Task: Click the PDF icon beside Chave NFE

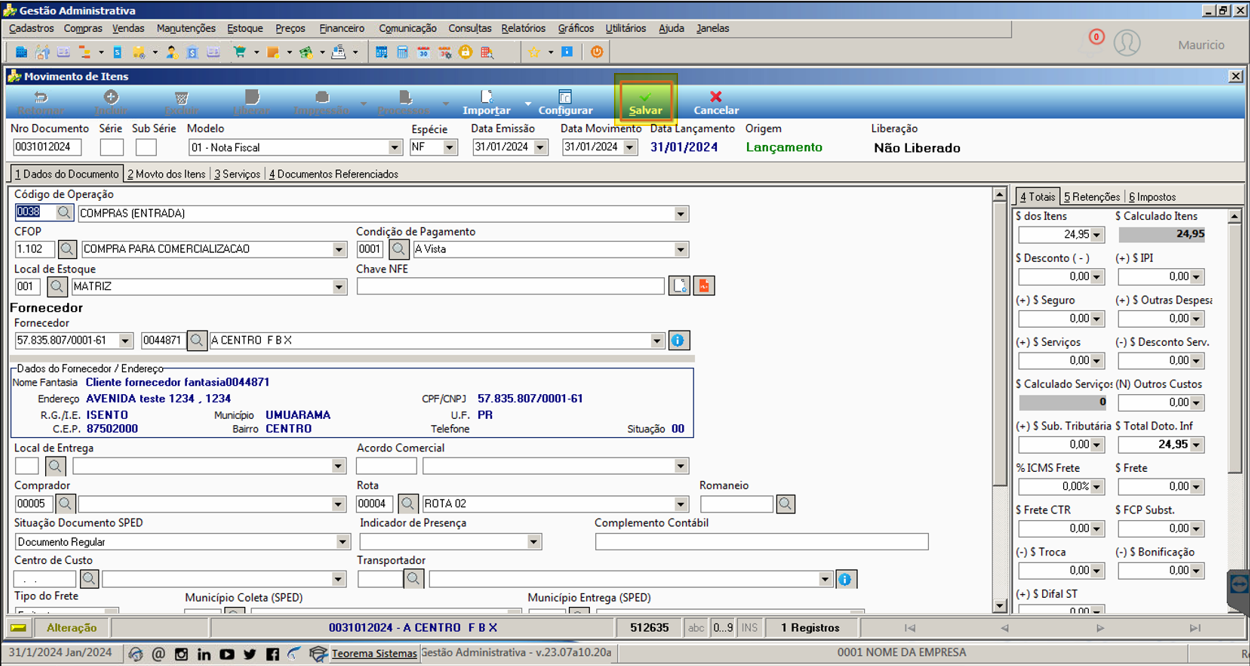Action: [704, 287]
